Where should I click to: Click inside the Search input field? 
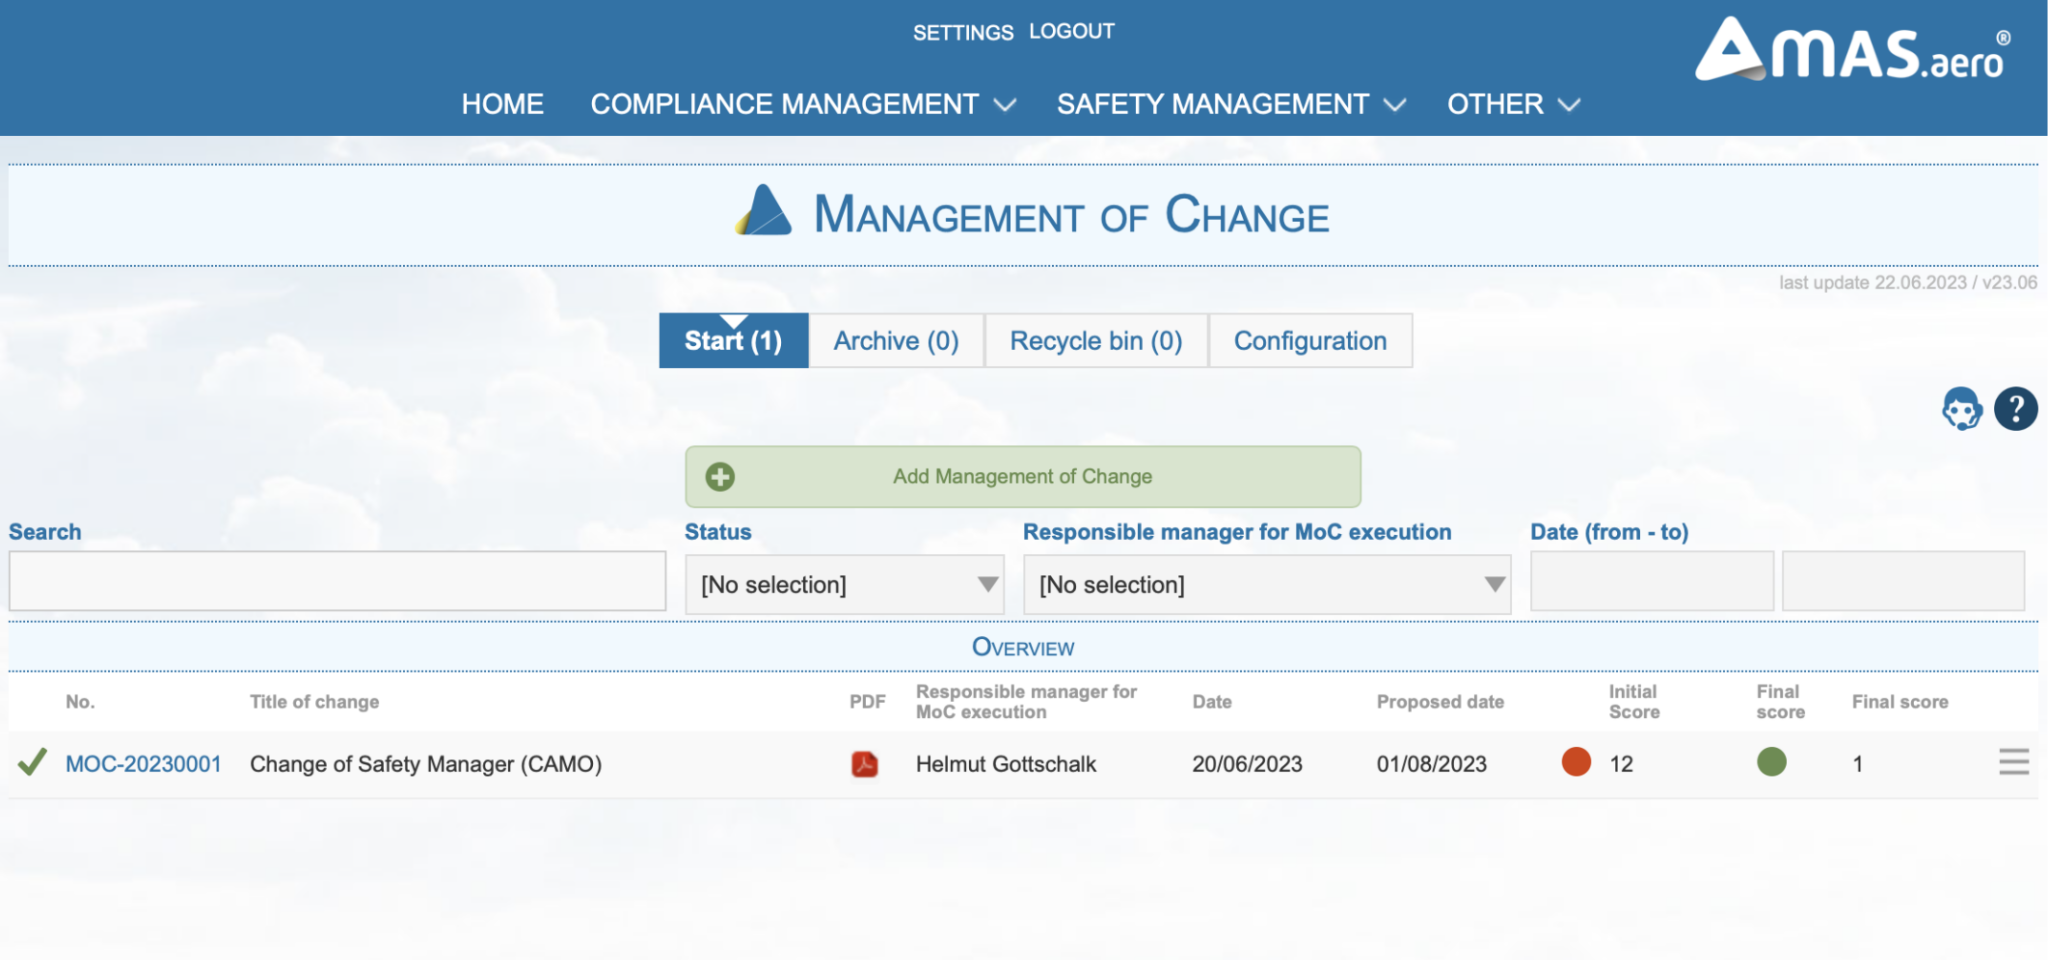(337, 580)
